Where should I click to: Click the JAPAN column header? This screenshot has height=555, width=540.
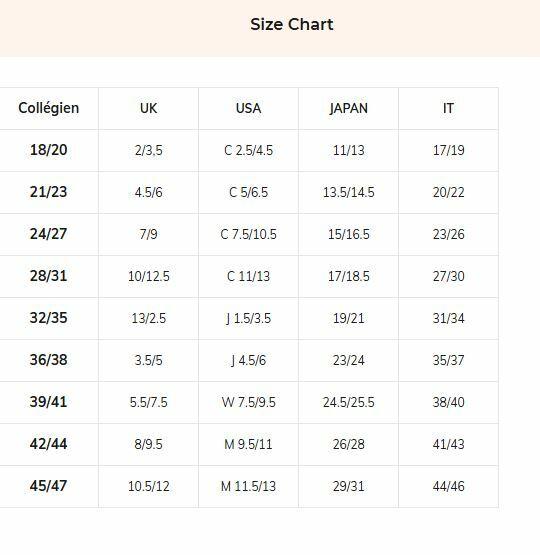pyautogui.click(x=349, y=108)
